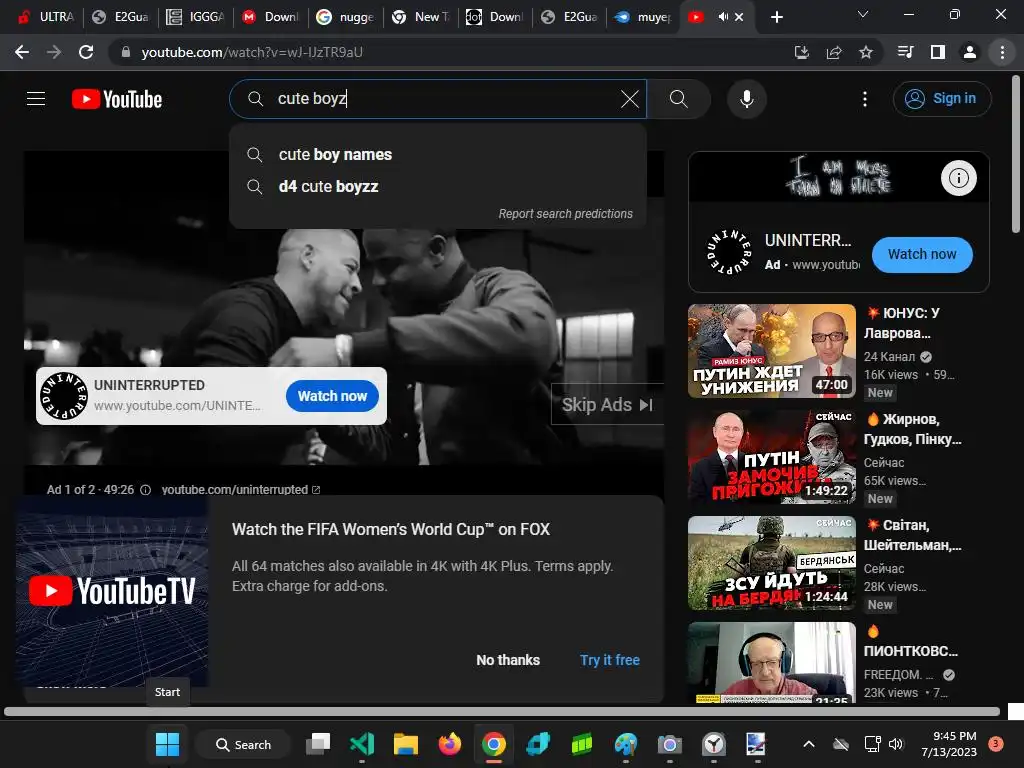Skip the ads in the player
This screenshot has height=768, width=1024.
coord(607,405)
